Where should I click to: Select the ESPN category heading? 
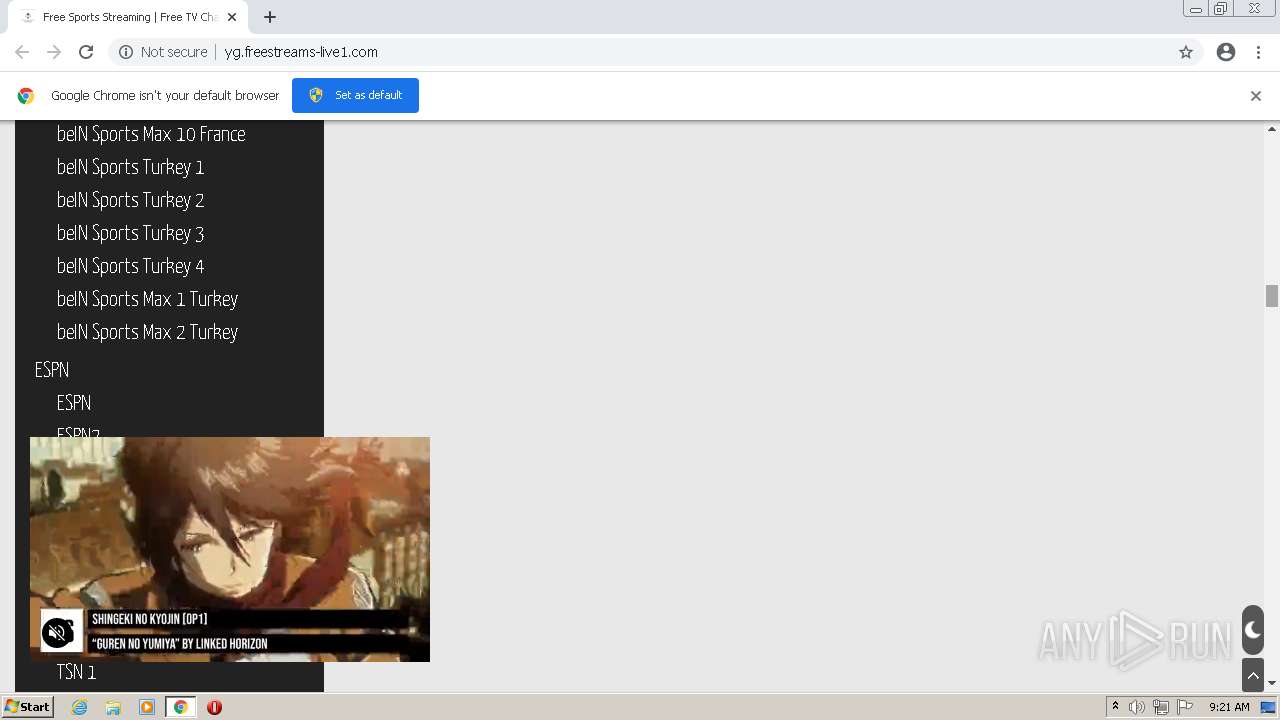click(x=52, y=370)
